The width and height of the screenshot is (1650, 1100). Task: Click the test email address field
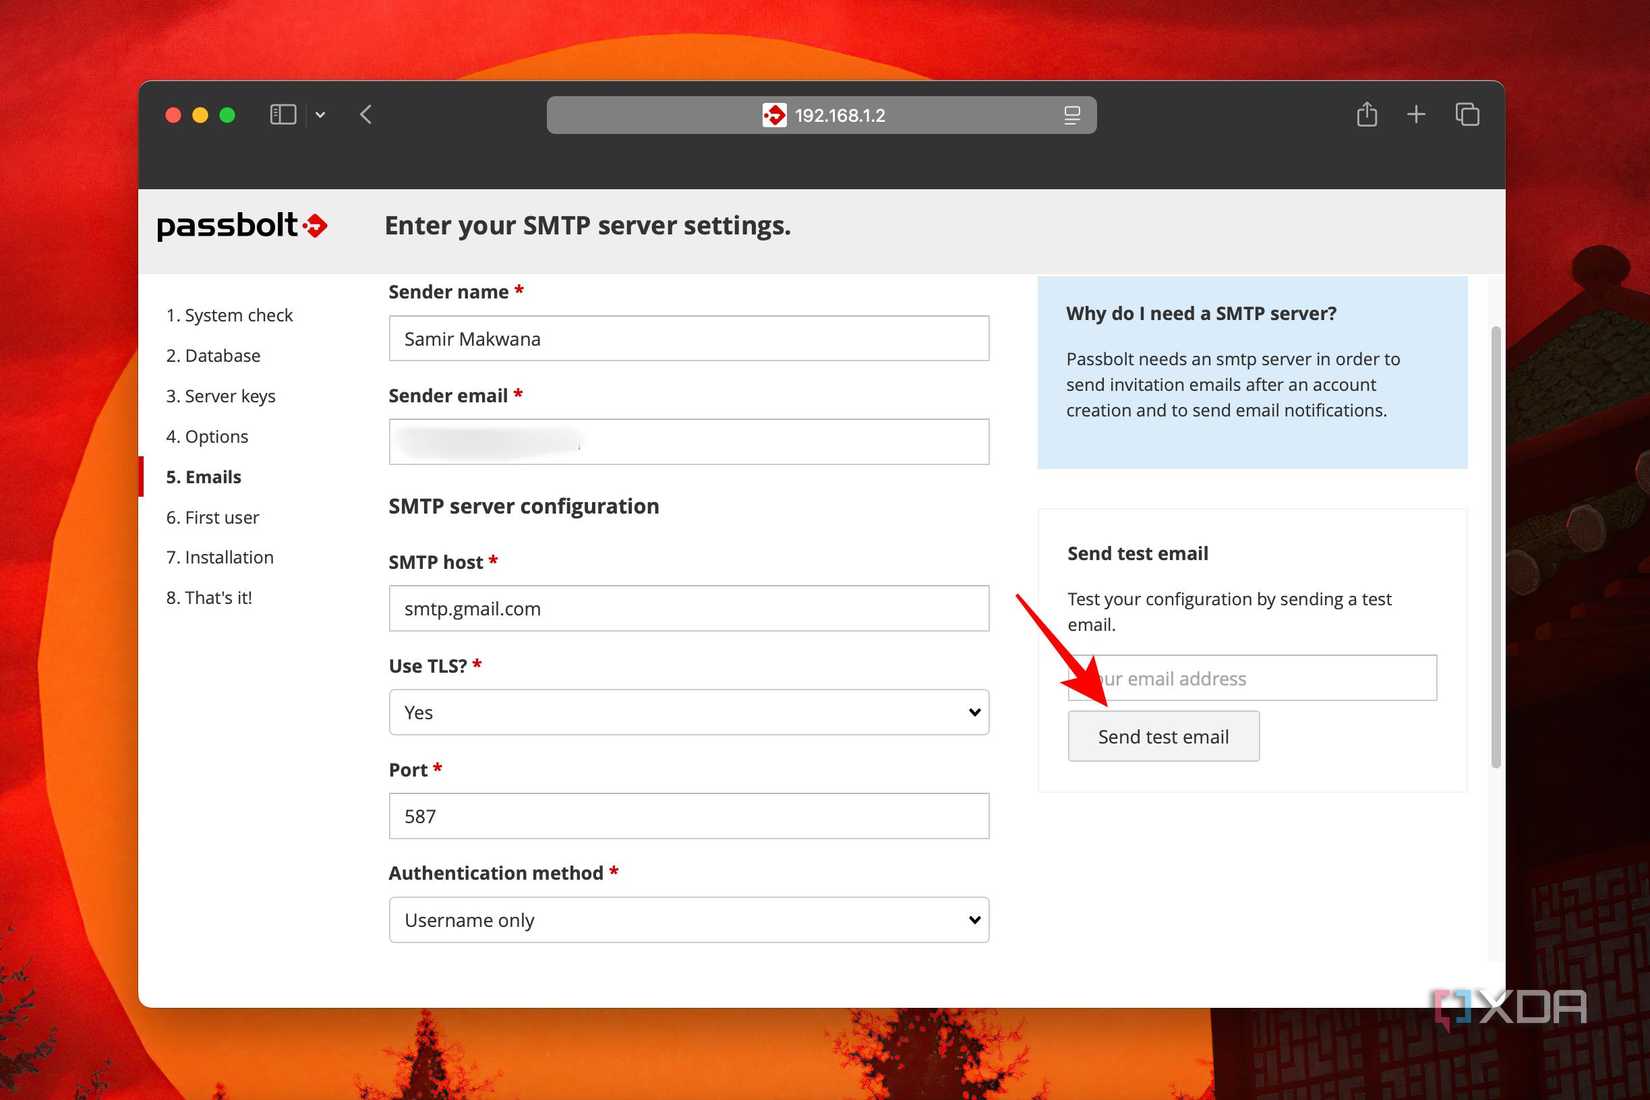pyautogui.click(x=1250, y=678)
